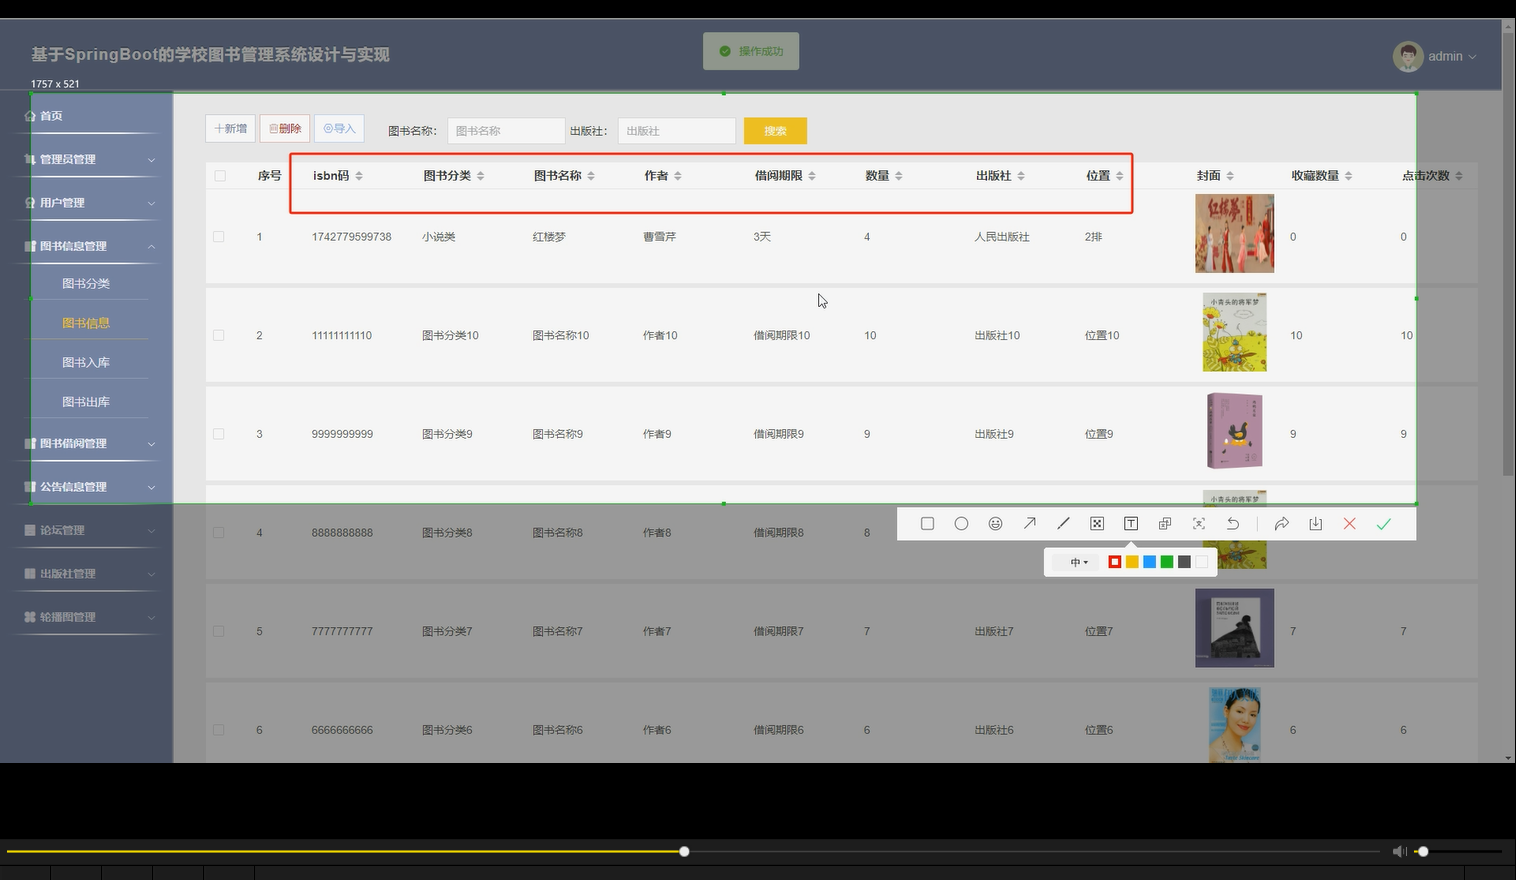Click the icon beside 管理员管理

point(30,159)
